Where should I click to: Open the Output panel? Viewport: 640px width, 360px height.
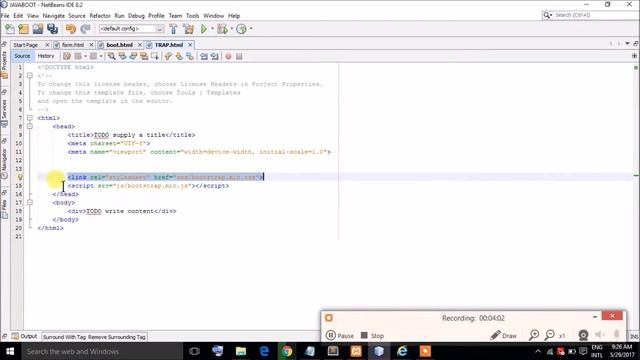pyautogui.click(x=25, y=336)
